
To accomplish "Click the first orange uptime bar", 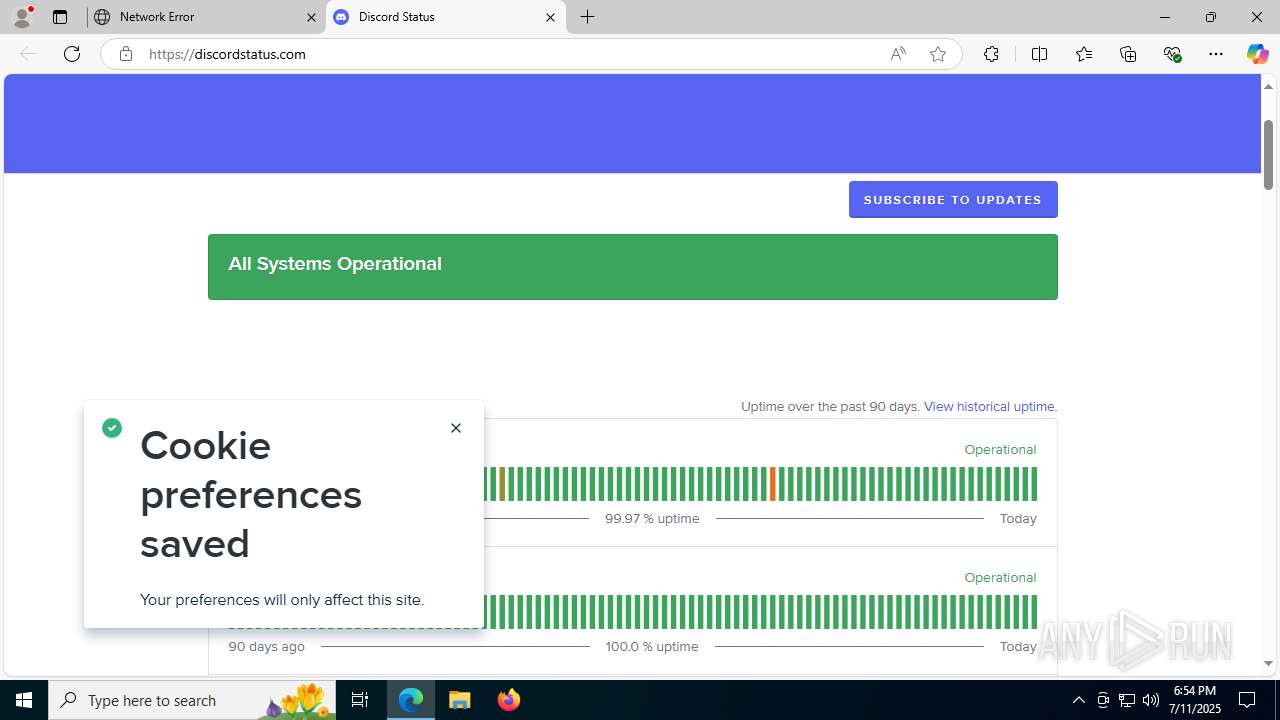I will click(502, 484).
